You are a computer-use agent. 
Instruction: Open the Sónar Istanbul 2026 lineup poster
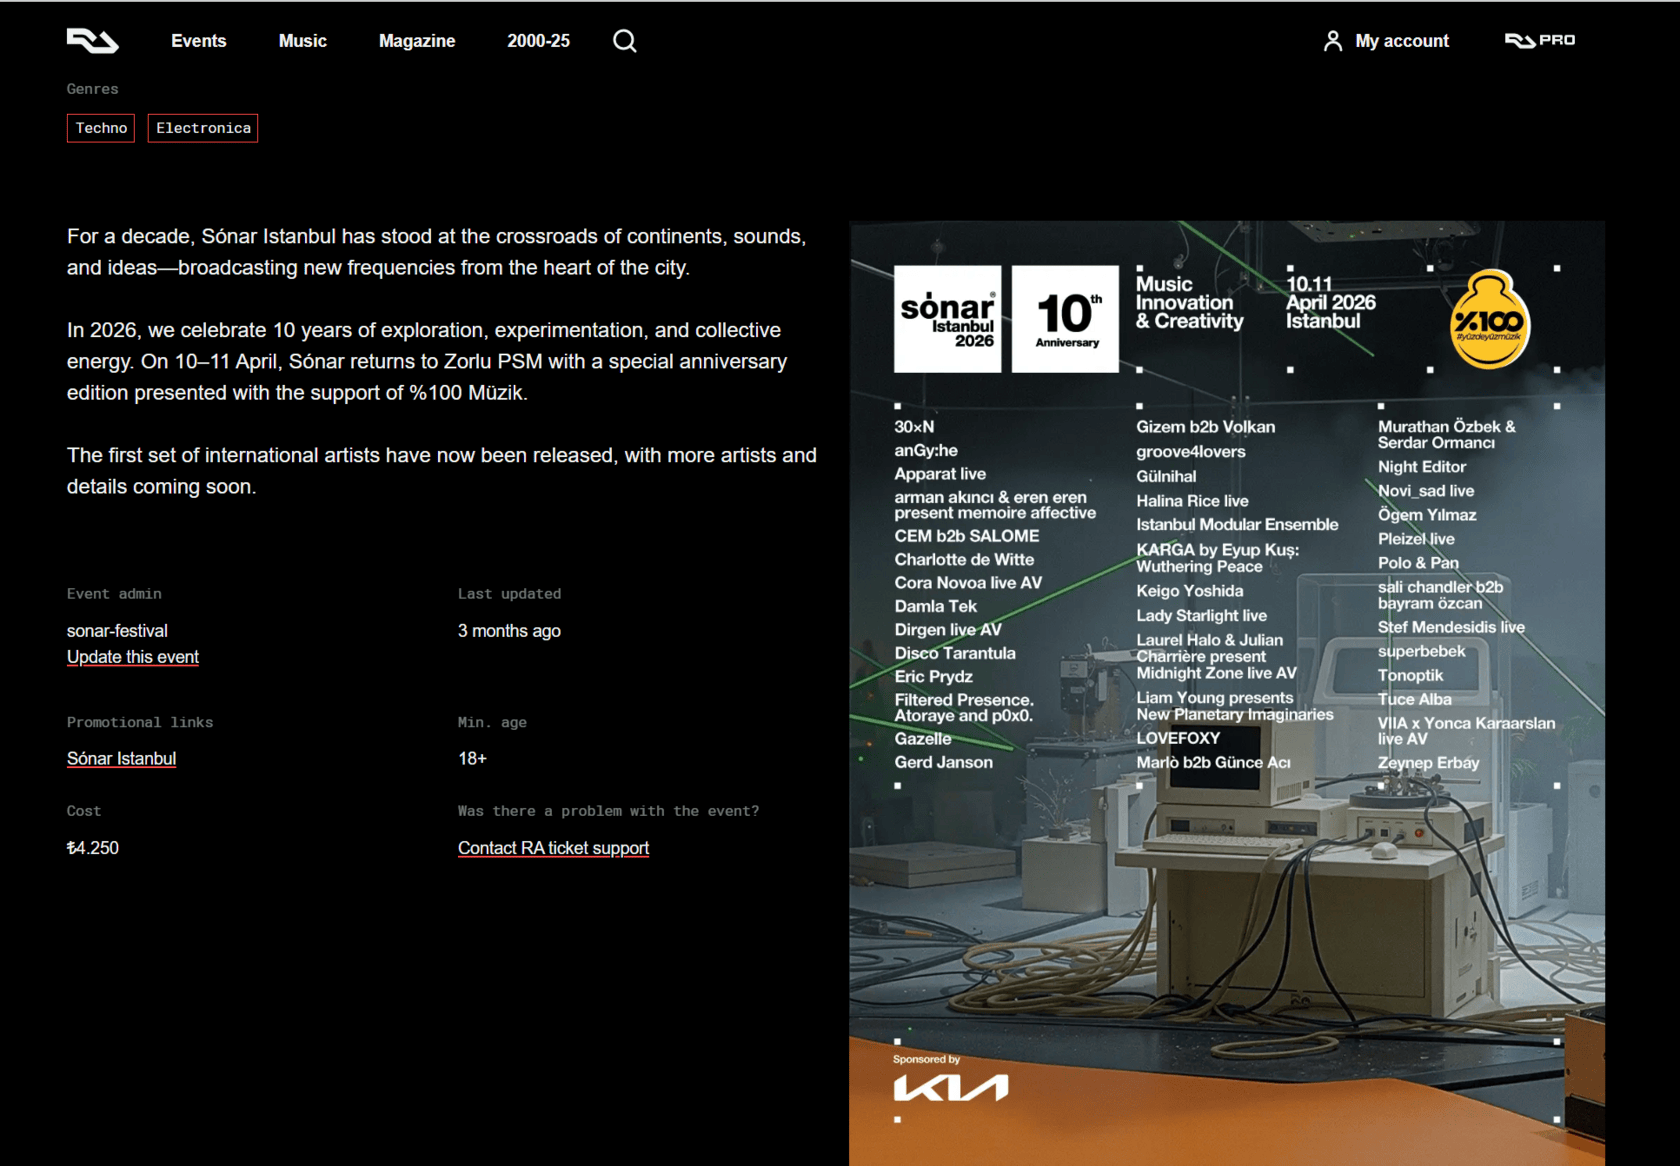[1227, 693]
